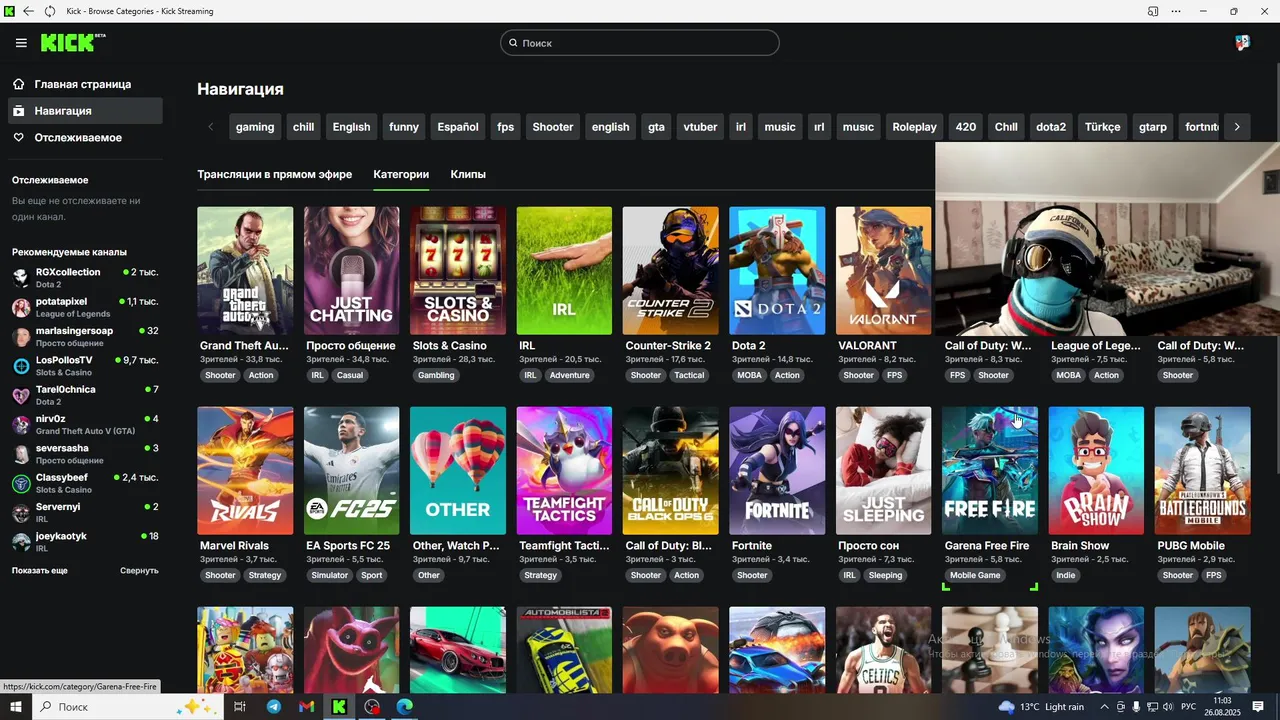Open Task View in taskbar

(240, 707)
